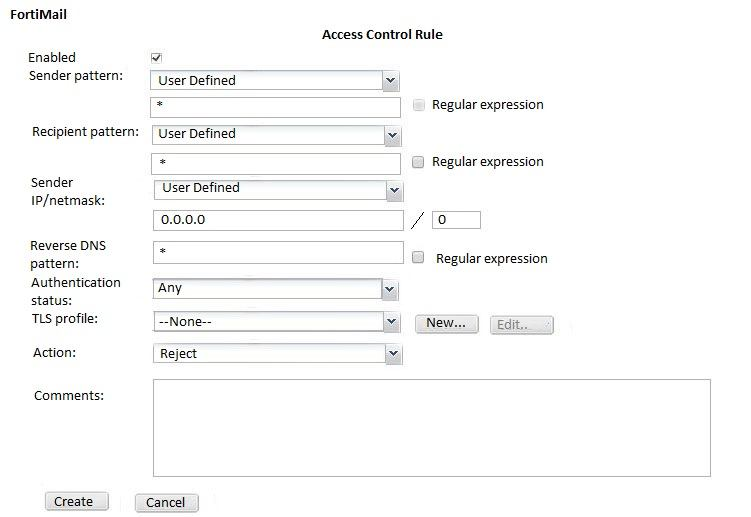Viewport: 751px width, 517px height.
Task: Focus the Sender IP address field
Action: point(278,220)
